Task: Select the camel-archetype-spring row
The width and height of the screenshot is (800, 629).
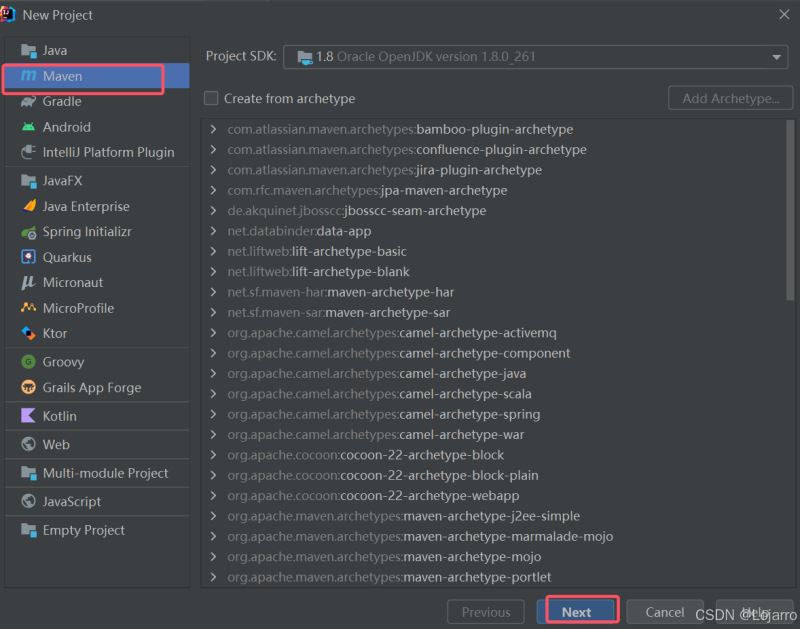Action: [494, 415]
